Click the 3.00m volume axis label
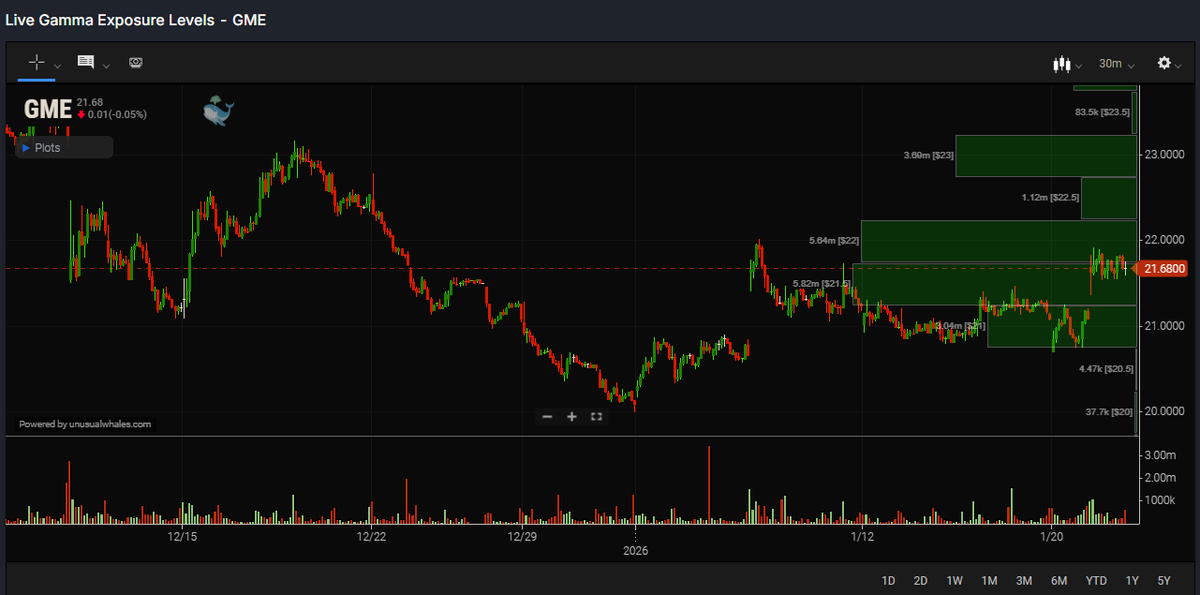Viewport: 1200px width, 595px height. (x=1160, y=455)
